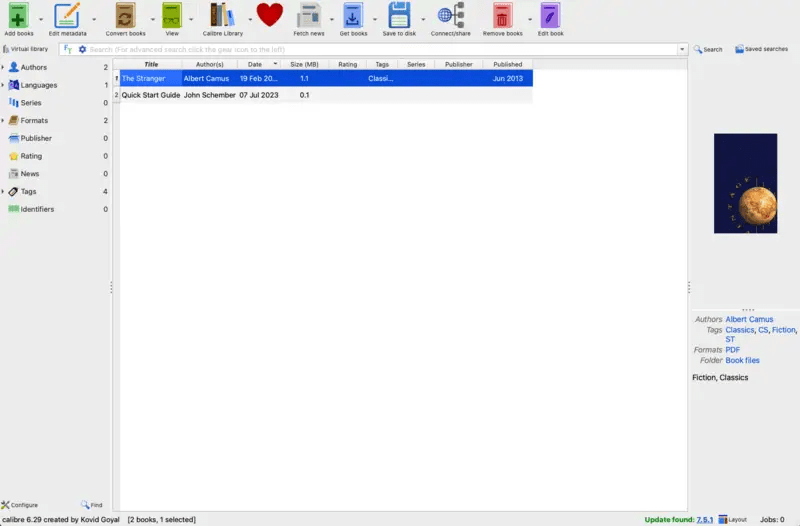Select The Stranger book row
Viewport: 800px width, 526px height.
coord(326,79)
